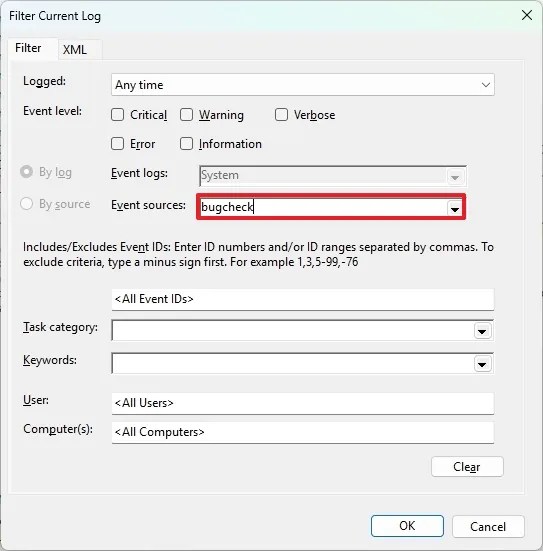Click the All Event IDs input field
The image size is (543, 551).
pos(303,299)
